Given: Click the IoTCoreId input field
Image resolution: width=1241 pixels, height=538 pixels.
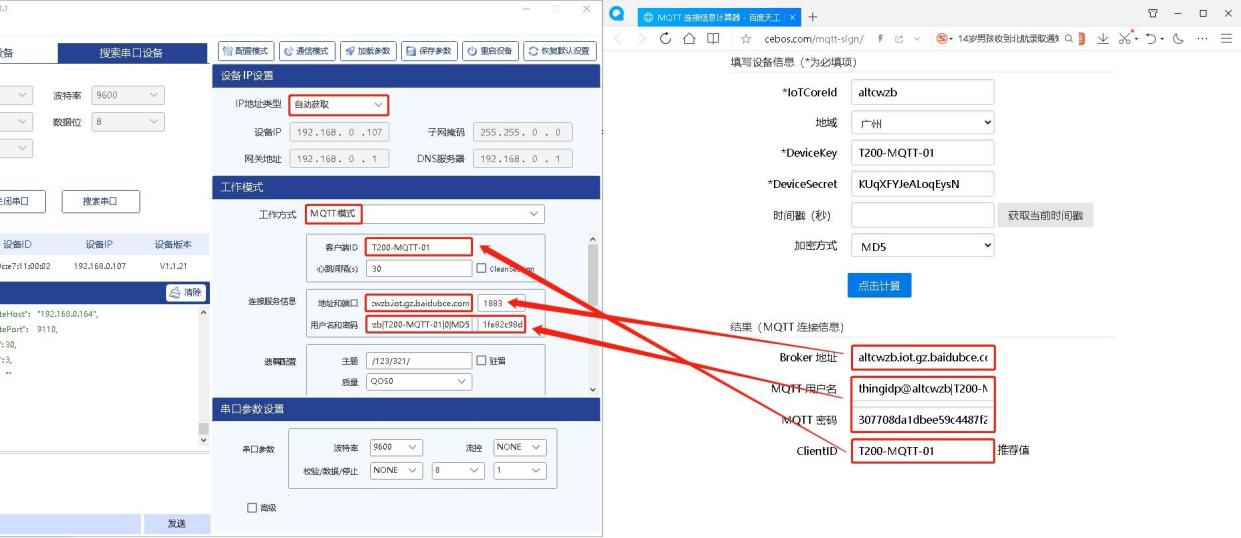Looking at the screenshot, I should (923, 92).
